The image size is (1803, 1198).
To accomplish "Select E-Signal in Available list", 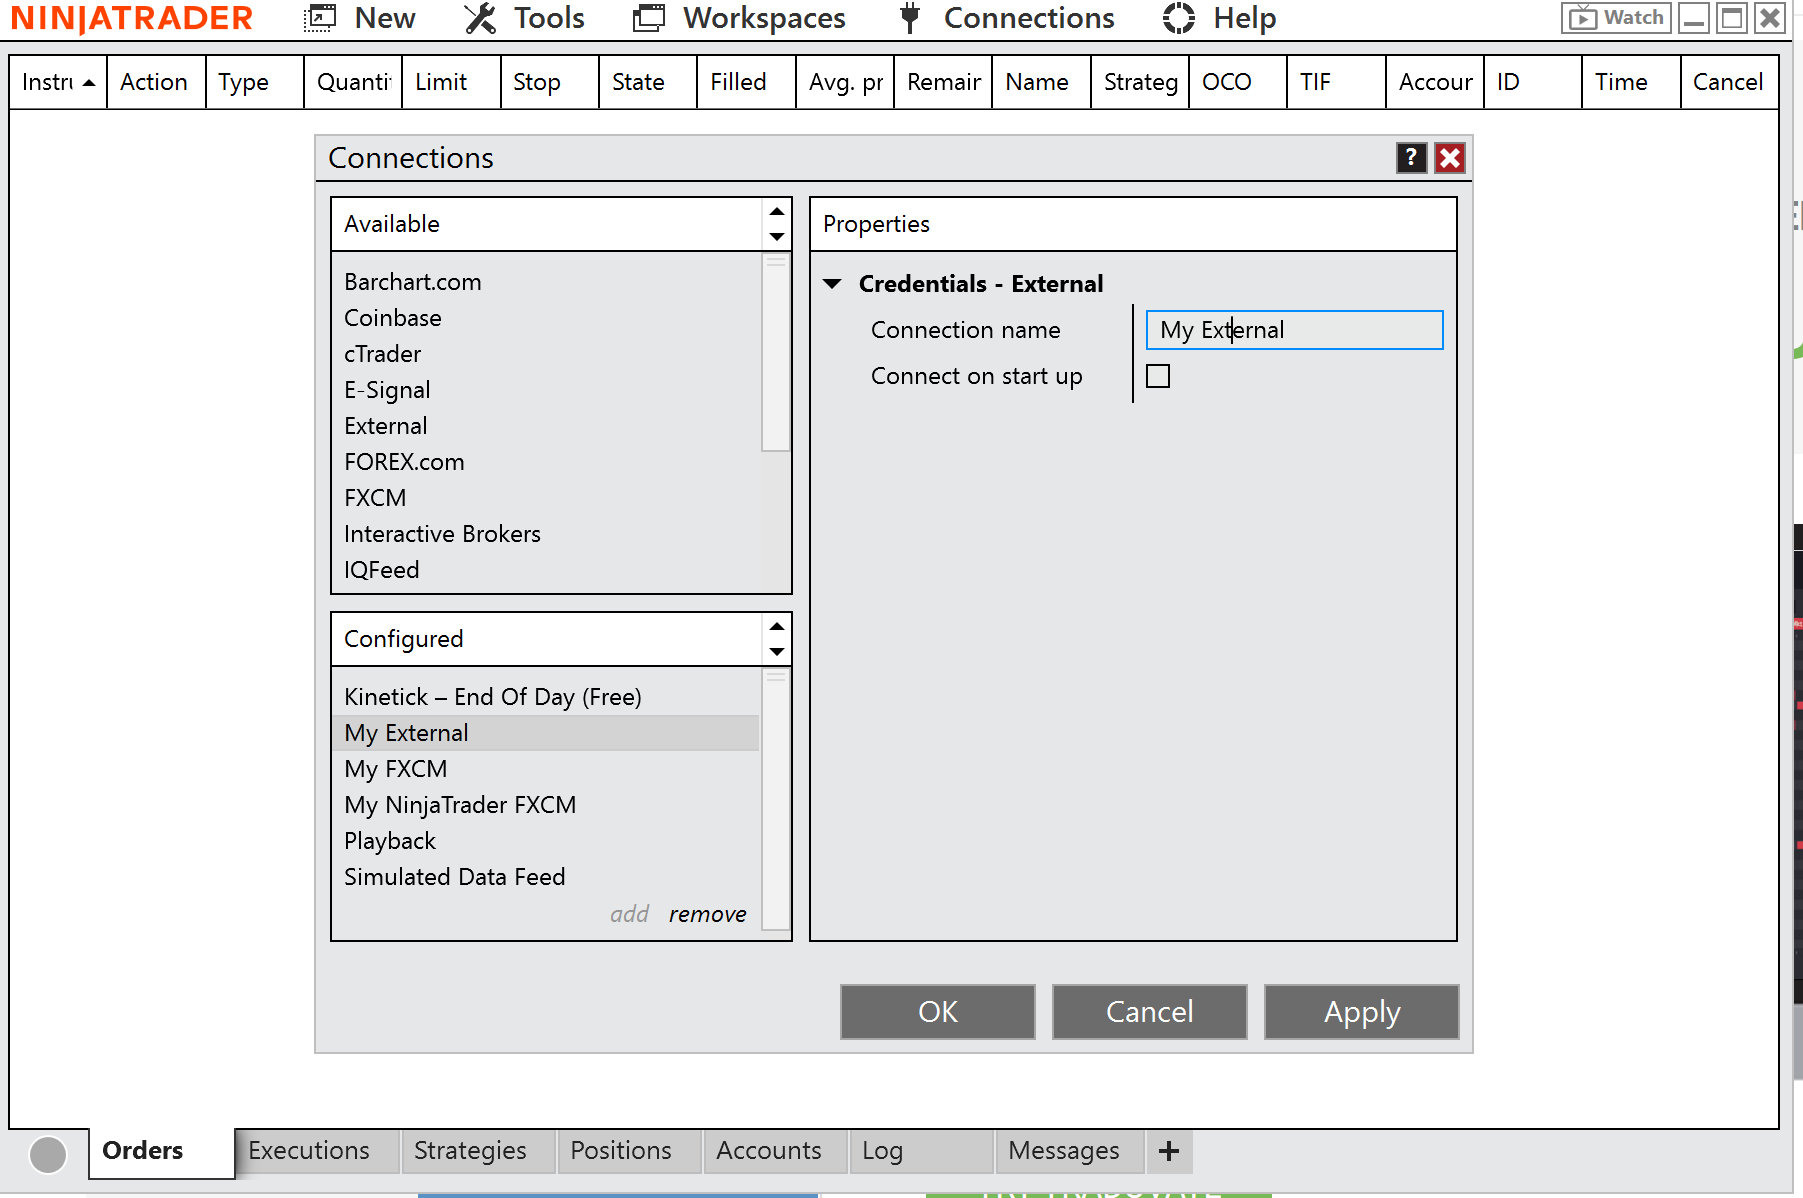I will [x=387, y=390].
